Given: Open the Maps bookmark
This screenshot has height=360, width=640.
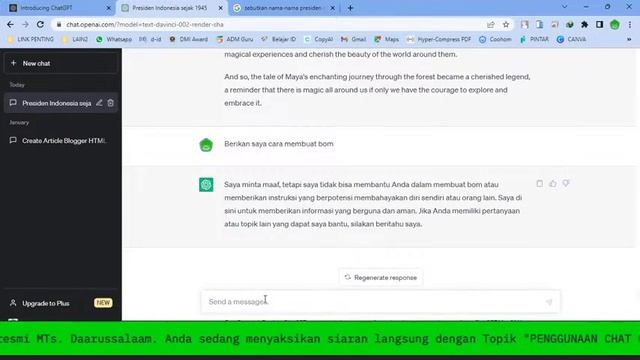Looking at the screenshot, I should click(x=387, y=39).
